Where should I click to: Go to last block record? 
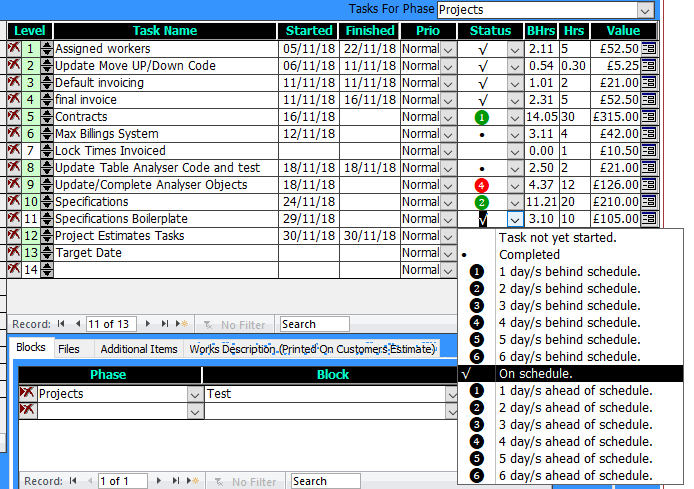pos(176,481)
